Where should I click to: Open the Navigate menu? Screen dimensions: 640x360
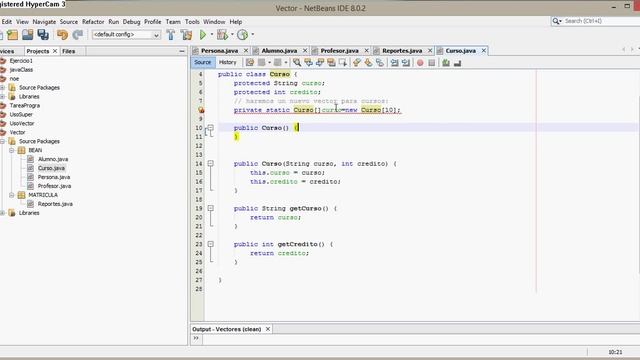tap(44, 22)
